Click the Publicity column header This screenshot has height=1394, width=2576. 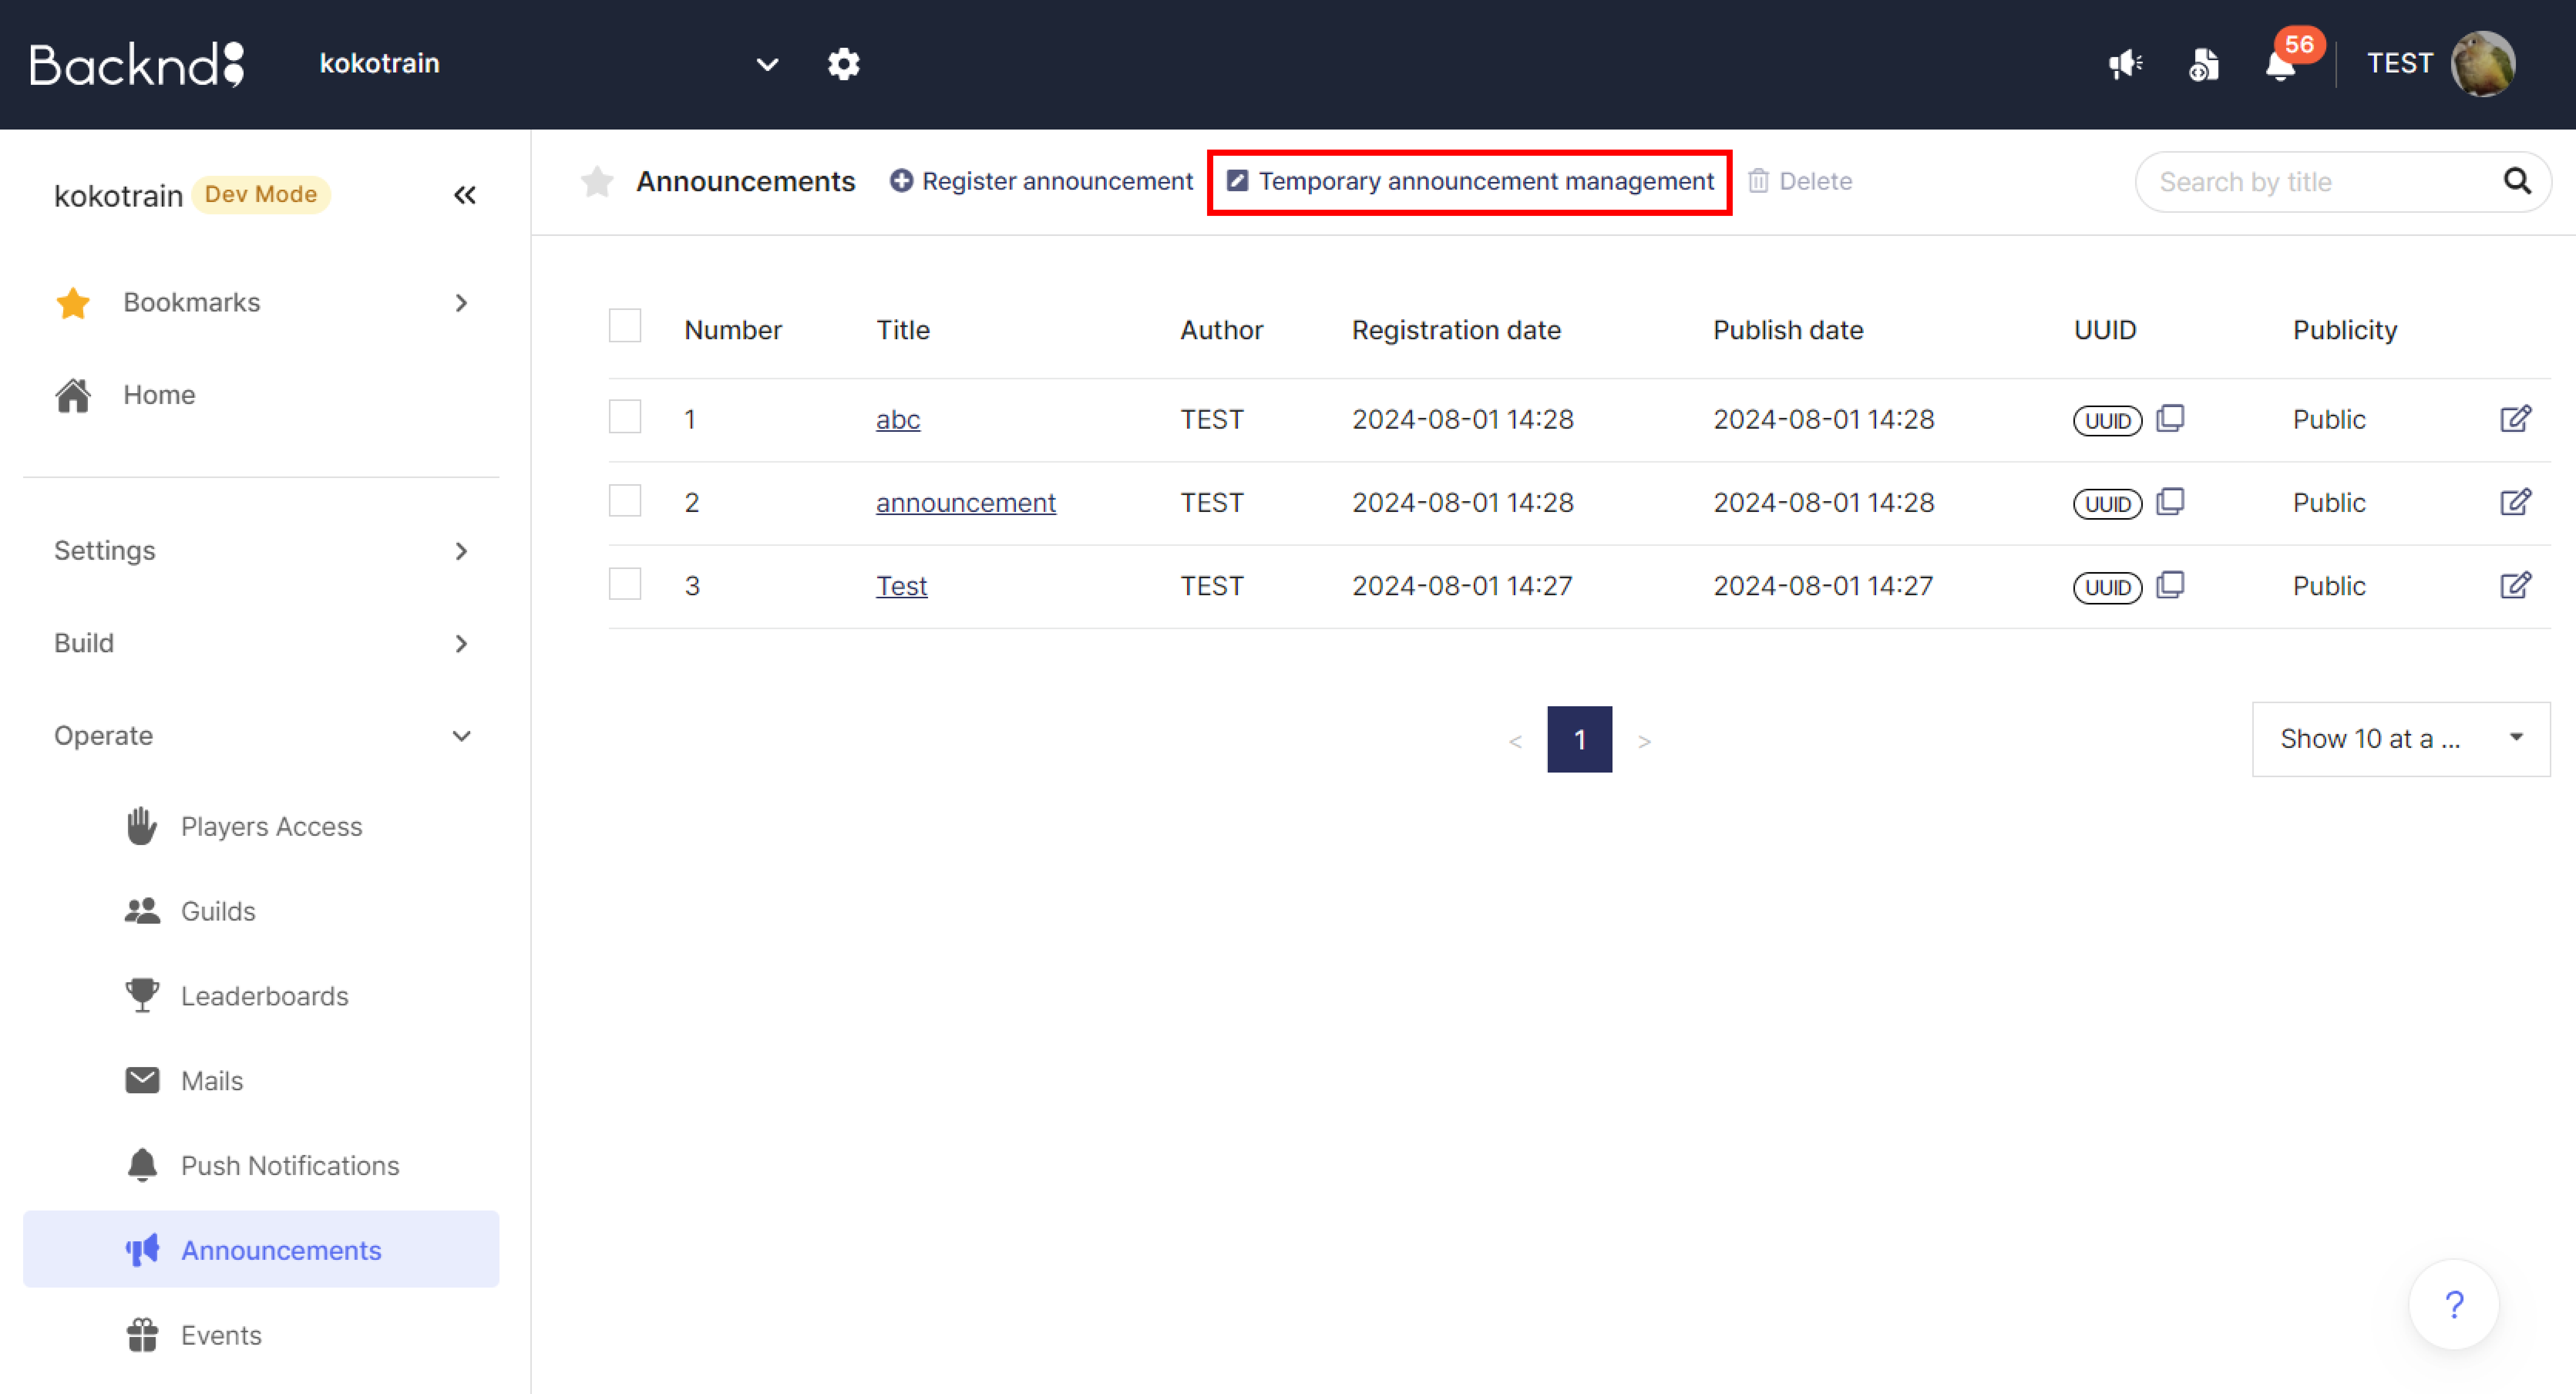click(2345, 330)
